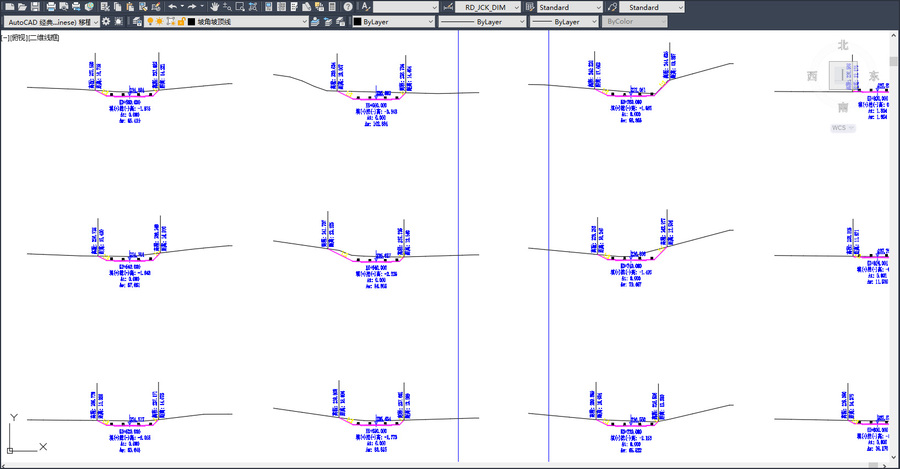Expand the ByLayer lineweight dropdown

(594, 22)
